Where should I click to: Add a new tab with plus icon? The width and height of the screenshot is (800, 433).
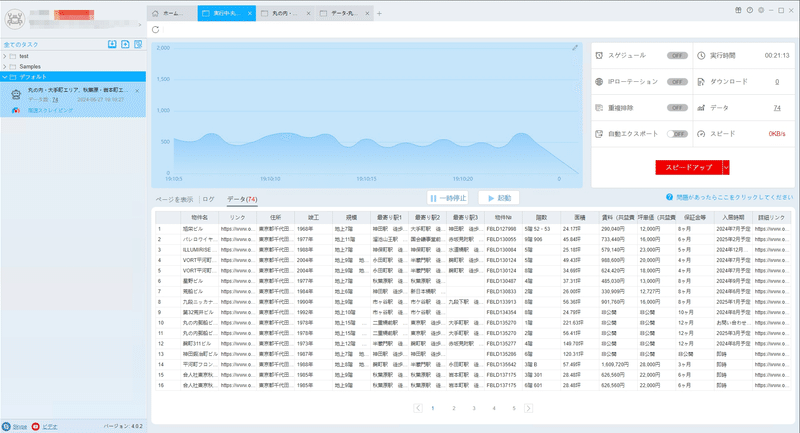(379, 14)
